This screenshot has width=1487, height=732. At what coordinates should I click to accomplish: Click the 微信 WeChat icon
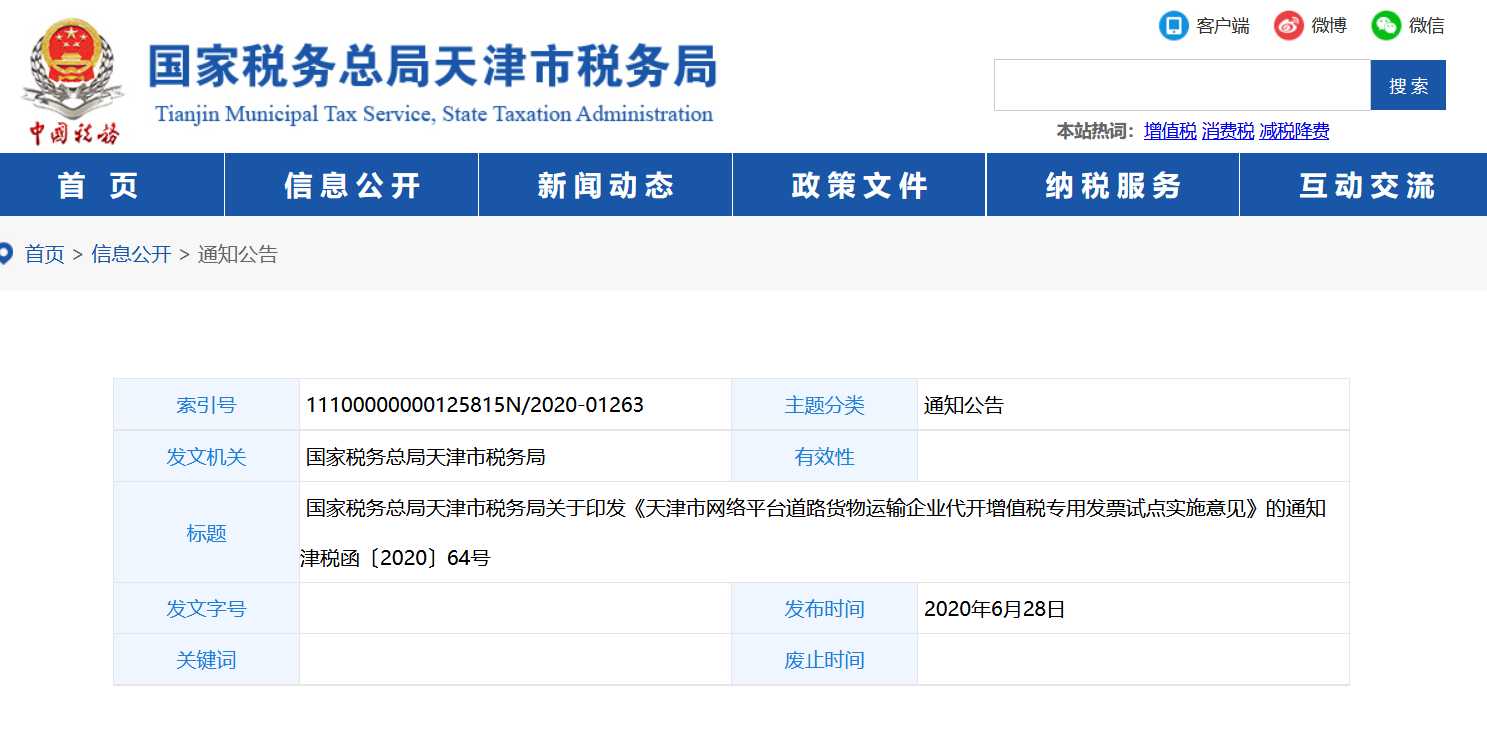coord(1386,26)
